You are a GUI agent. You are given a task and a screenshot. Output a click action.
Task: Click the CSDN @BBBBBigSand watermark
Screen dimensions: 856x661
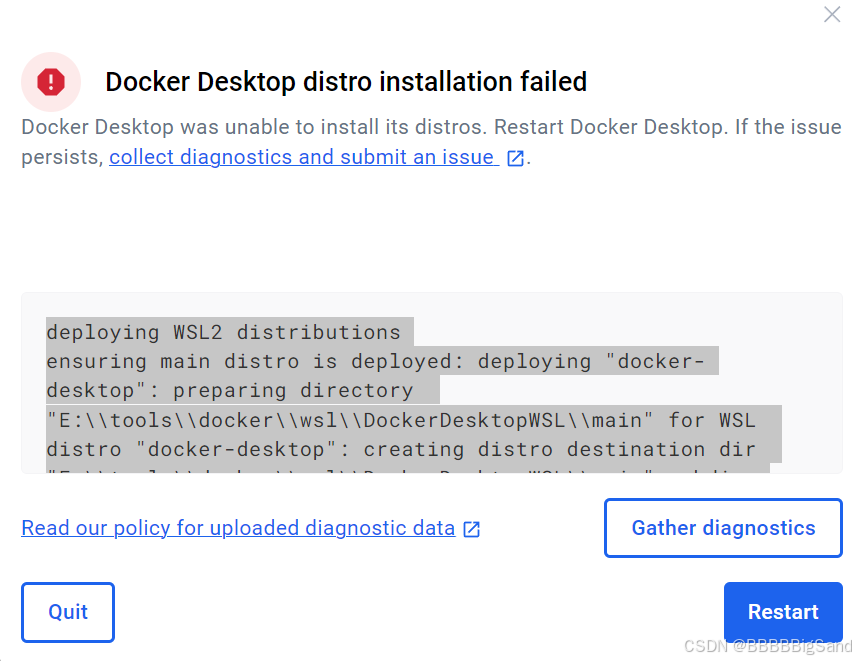click(x=768, y=647)
